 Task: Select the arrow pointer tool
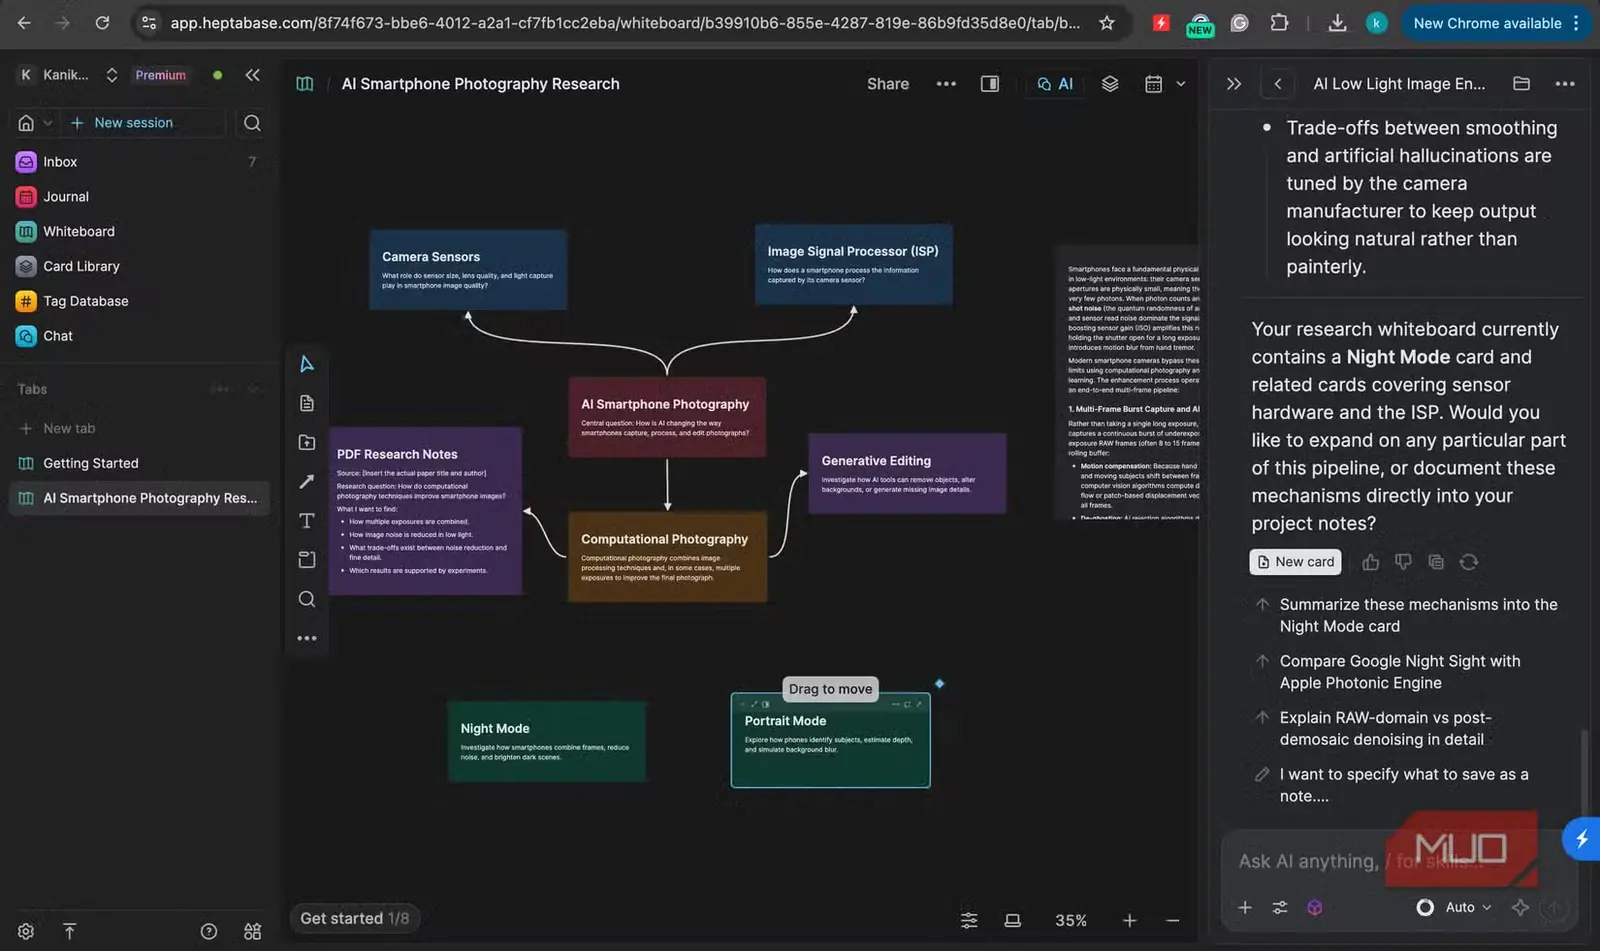pyautogui.click(x=307, y=364)
